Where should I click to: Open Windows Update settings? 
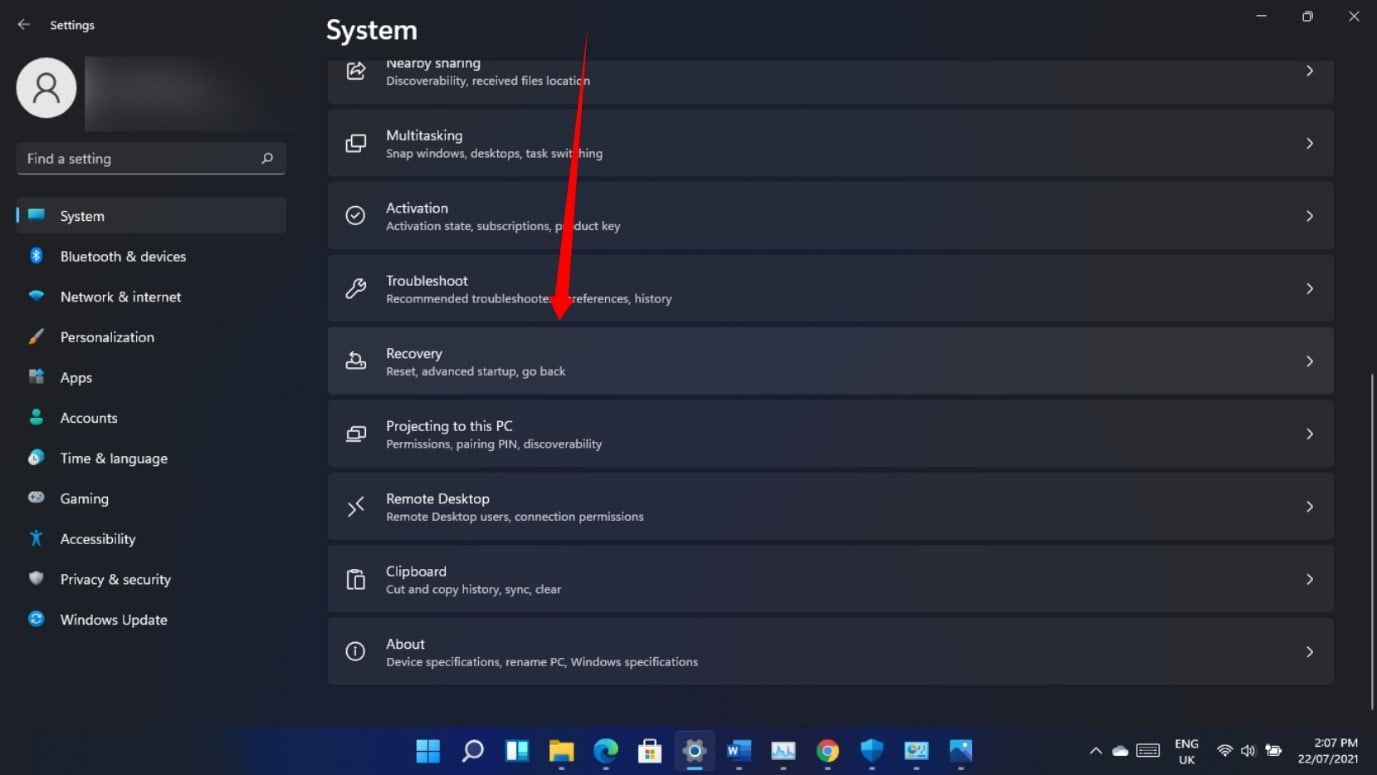pyautogui.click(x=113, y=620)
